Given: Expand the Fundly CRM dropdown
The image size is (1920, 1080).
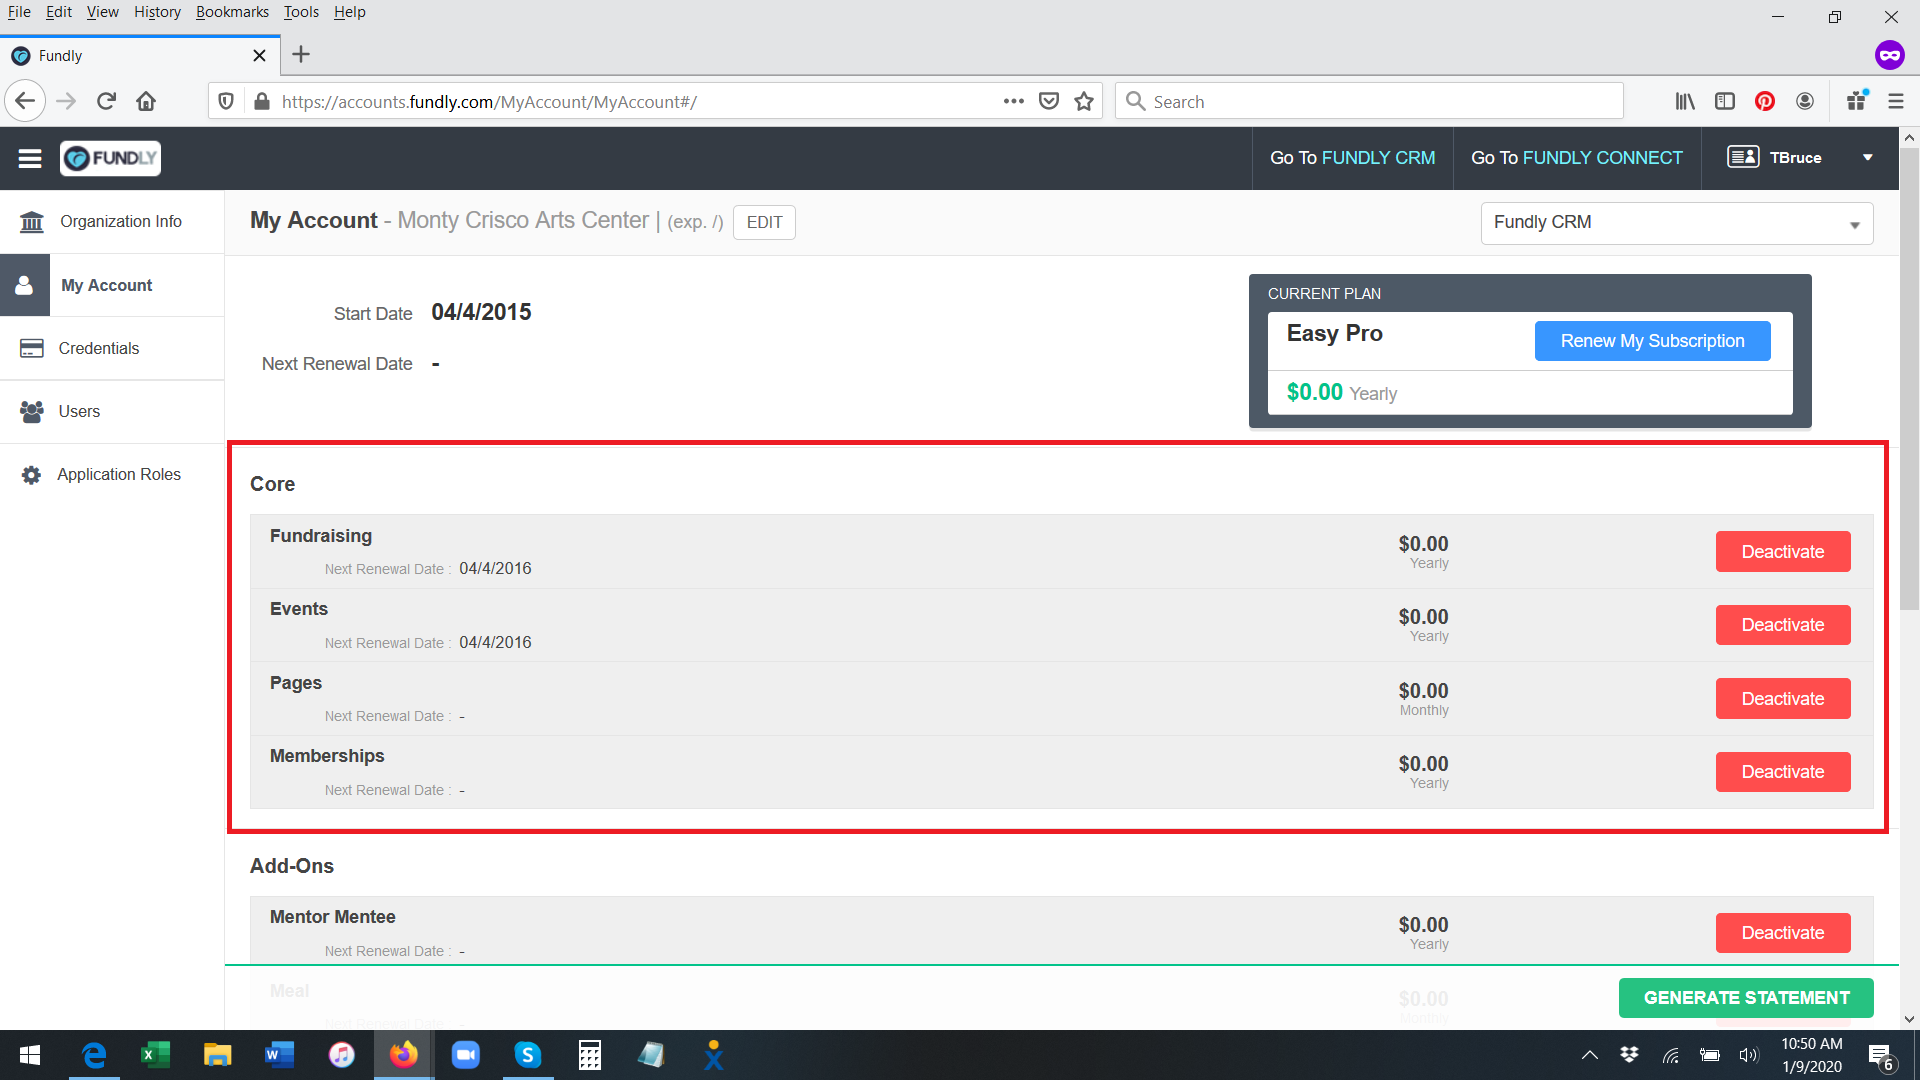Looking at the screenshot, I should coord(1677,223).
